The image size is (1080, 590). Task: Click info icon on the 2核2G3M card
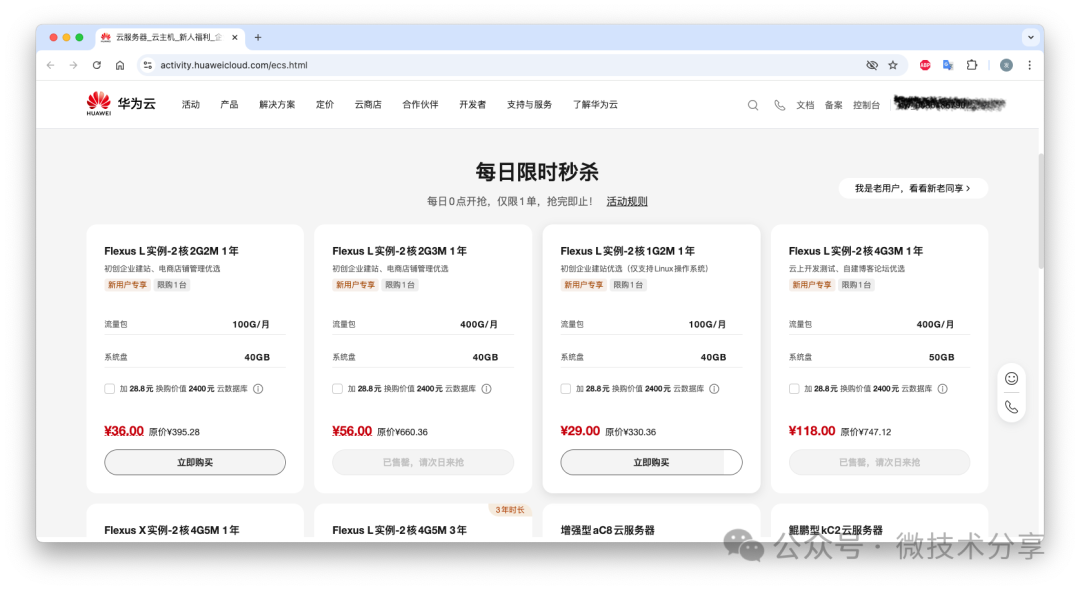pyautogui.click(x=486, y=388)
